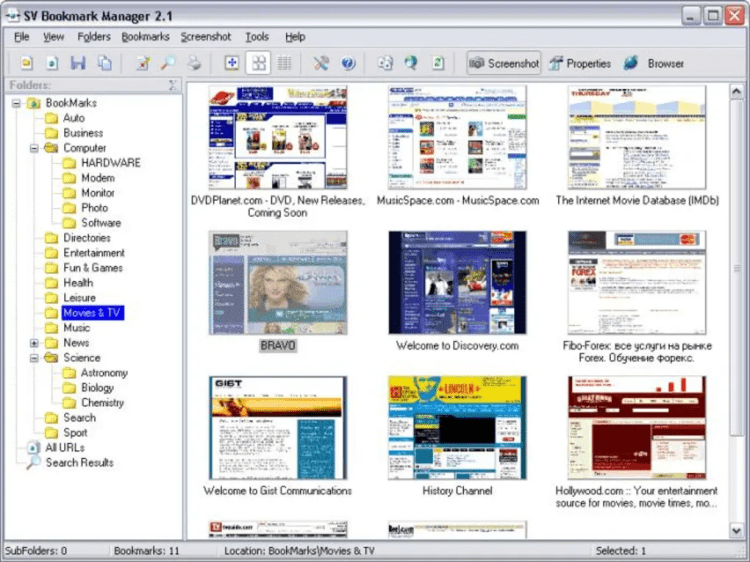Select the thumbnails grid view icon
This screenshot has height=562, width=750.
(258, 63)
